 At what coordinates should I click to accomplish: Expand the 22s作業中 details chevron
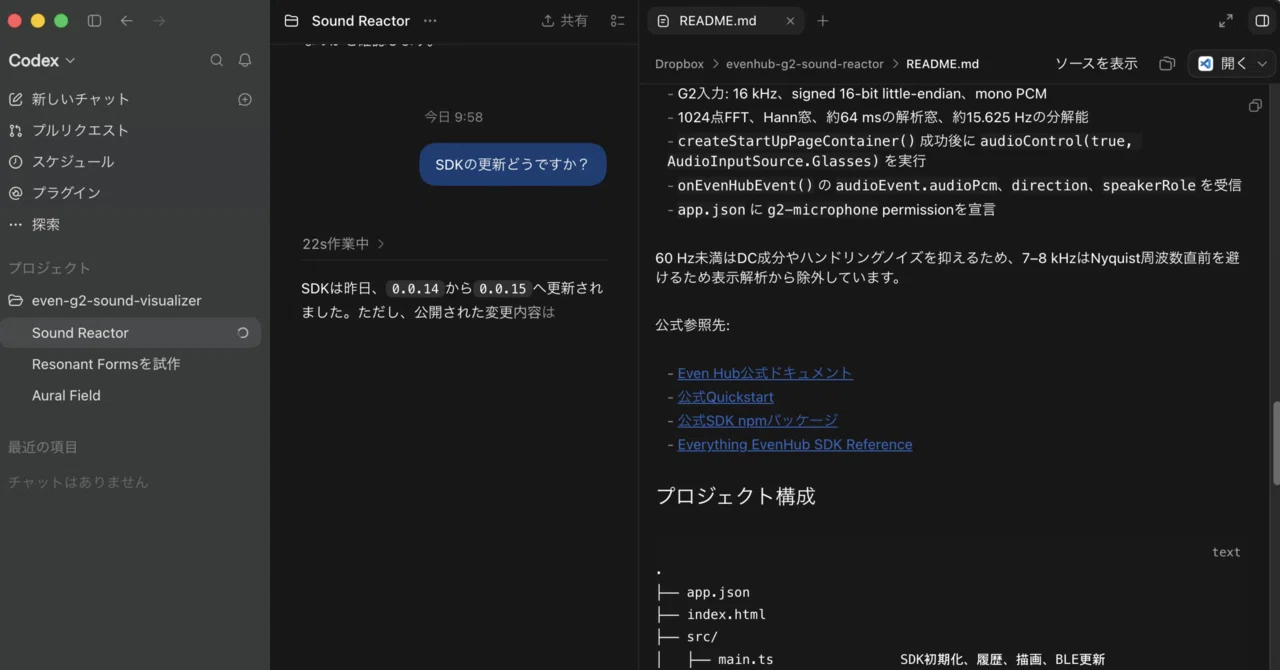(381, 244)
